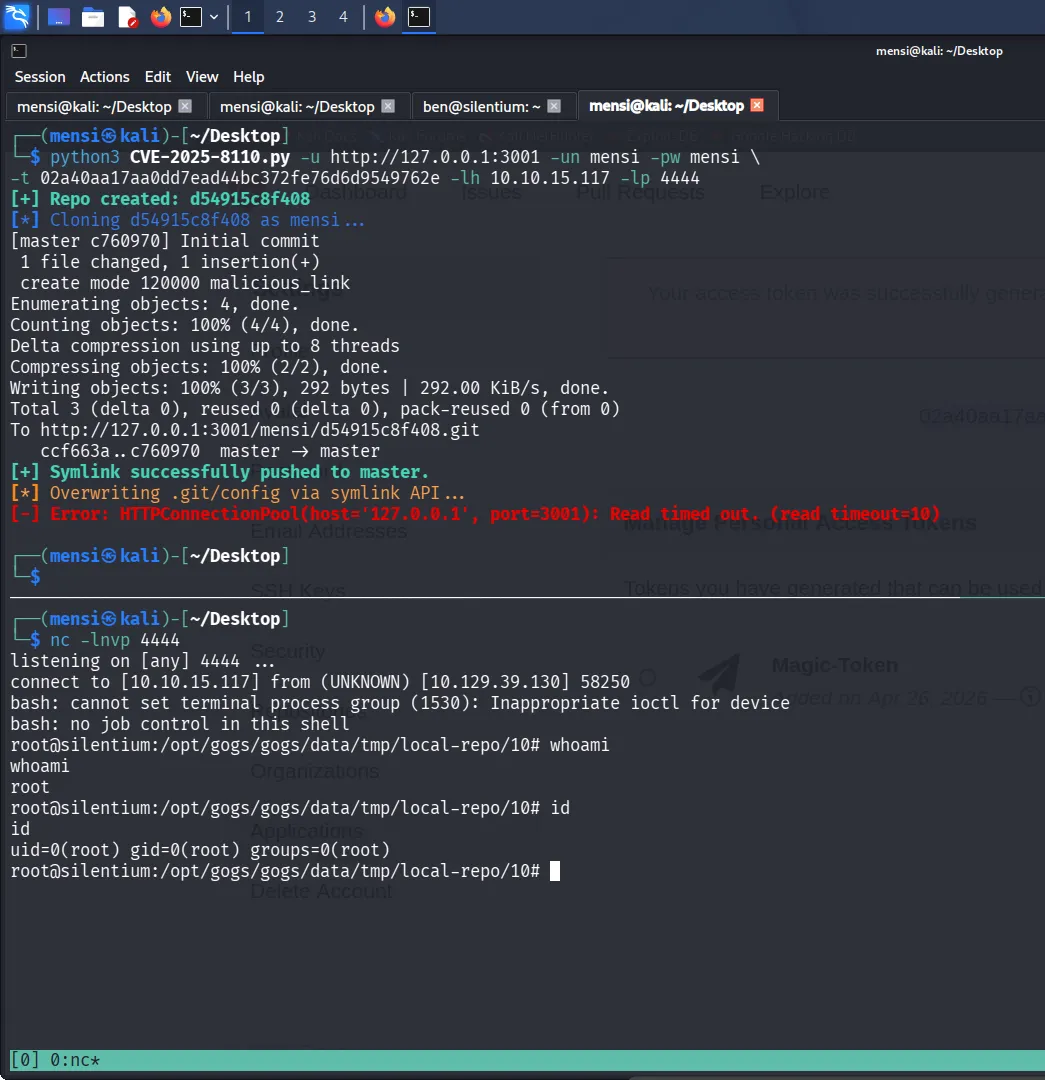
Task: Expand the terminal launcher dropdown arrow
Action: point(214,17)
